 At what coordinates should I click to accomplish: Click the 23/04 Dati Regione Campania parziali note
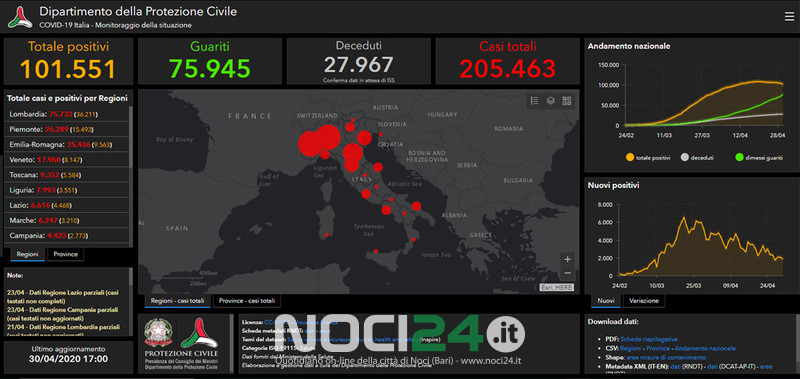tap(63, 314)
